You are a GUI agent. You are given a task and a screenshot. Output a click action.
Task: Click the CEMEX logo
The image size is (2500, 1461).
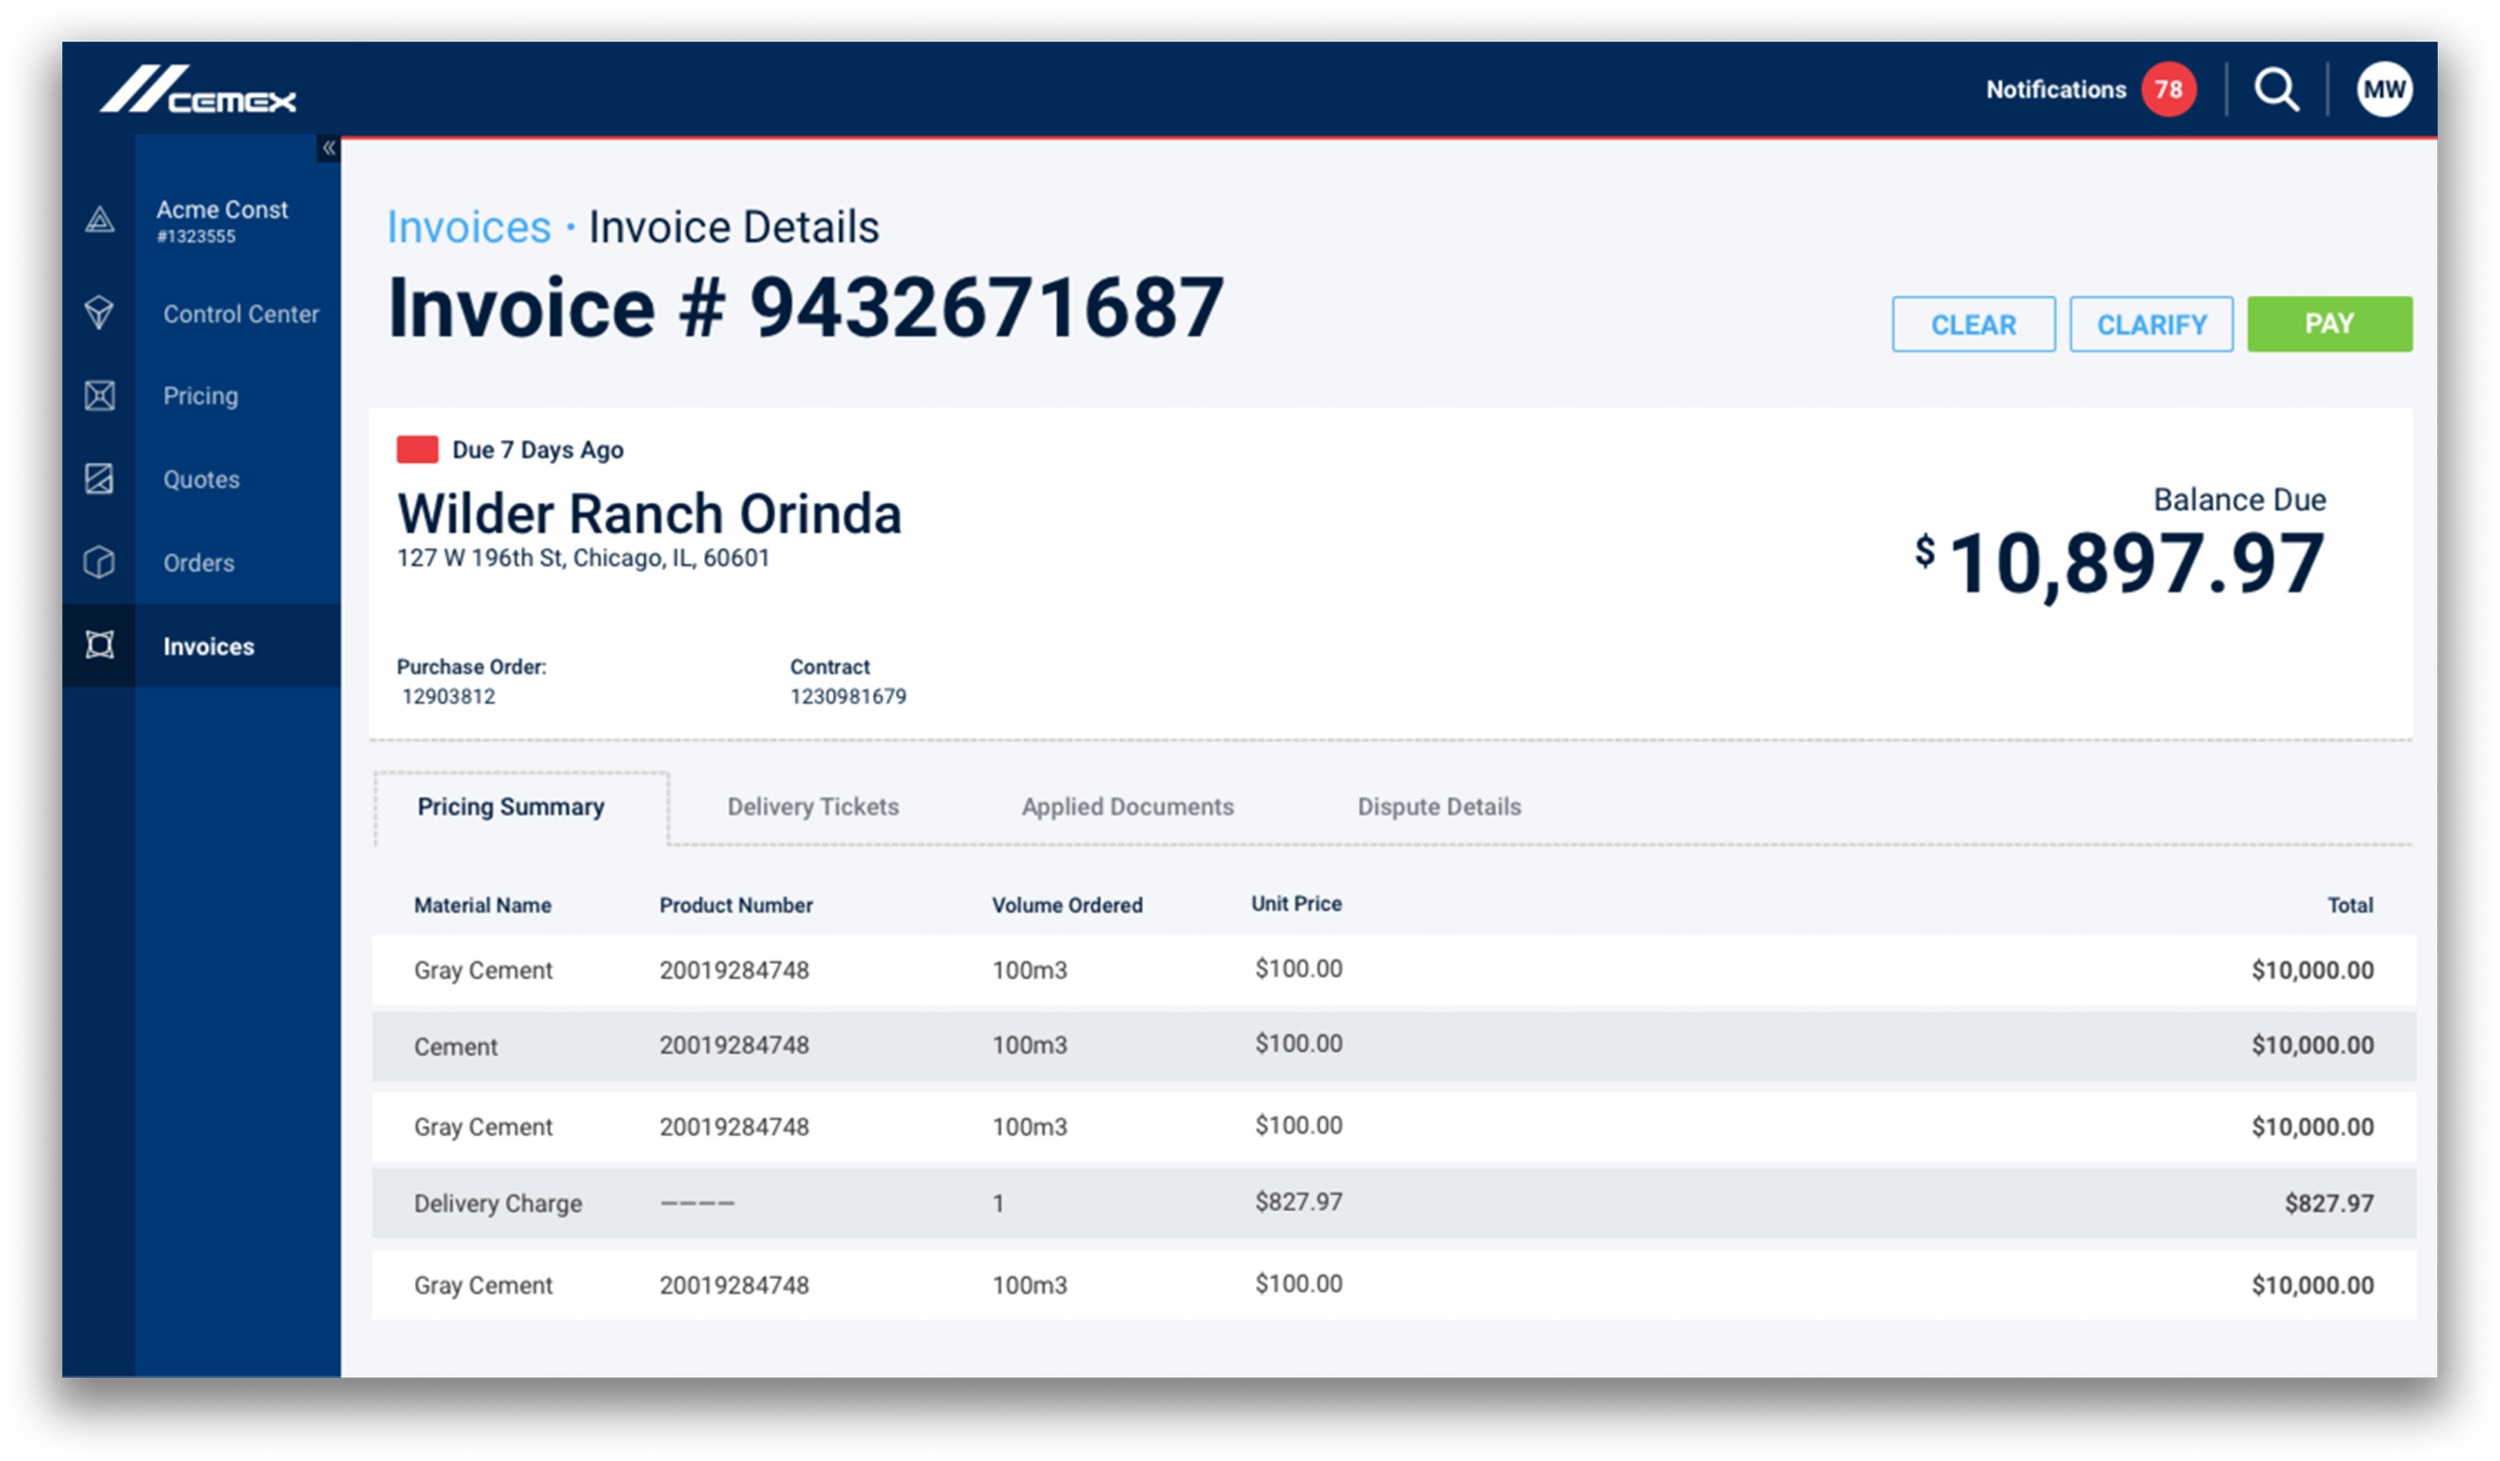[x=198, y=90]
